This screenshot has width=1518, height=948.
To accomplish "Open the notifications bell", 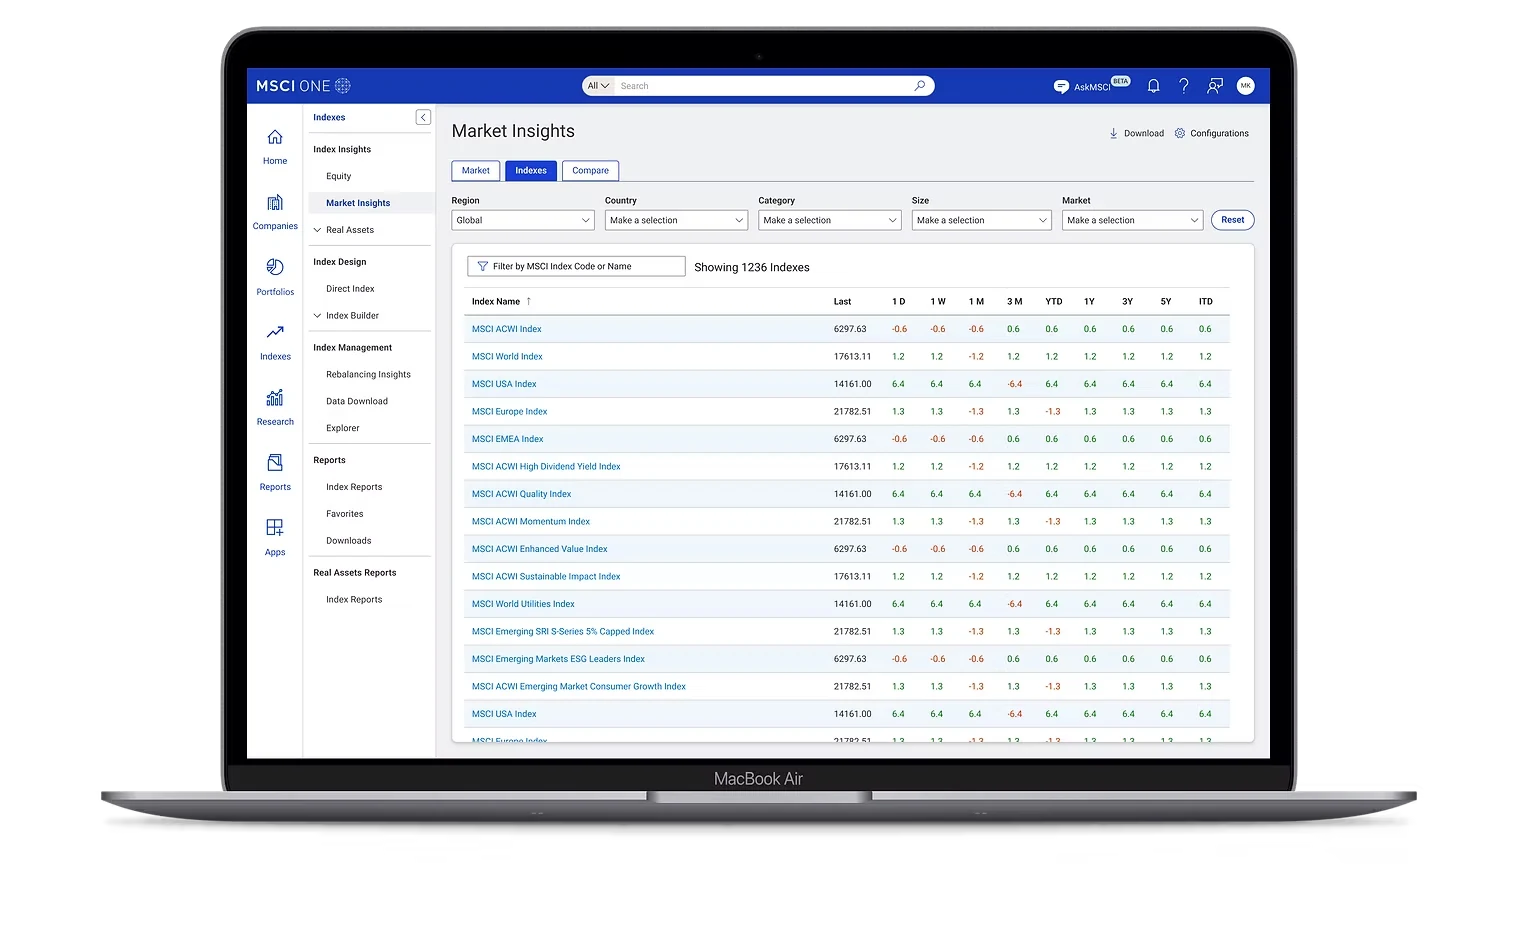I will [x=1153, y=86].
